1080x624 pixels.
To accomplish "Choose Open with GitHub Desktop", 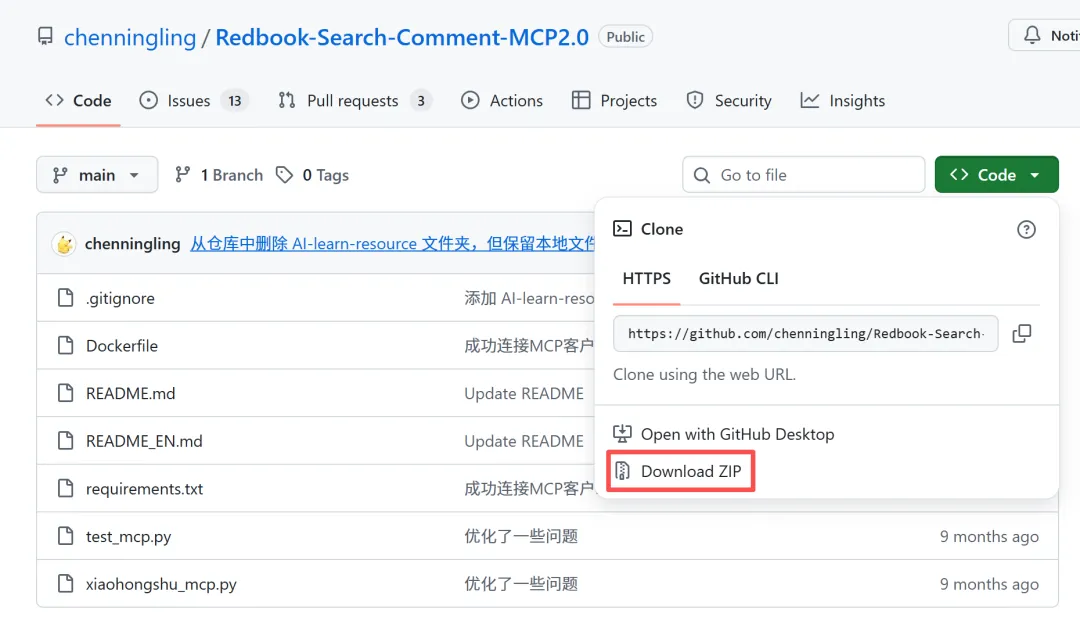I will [724, 434].
